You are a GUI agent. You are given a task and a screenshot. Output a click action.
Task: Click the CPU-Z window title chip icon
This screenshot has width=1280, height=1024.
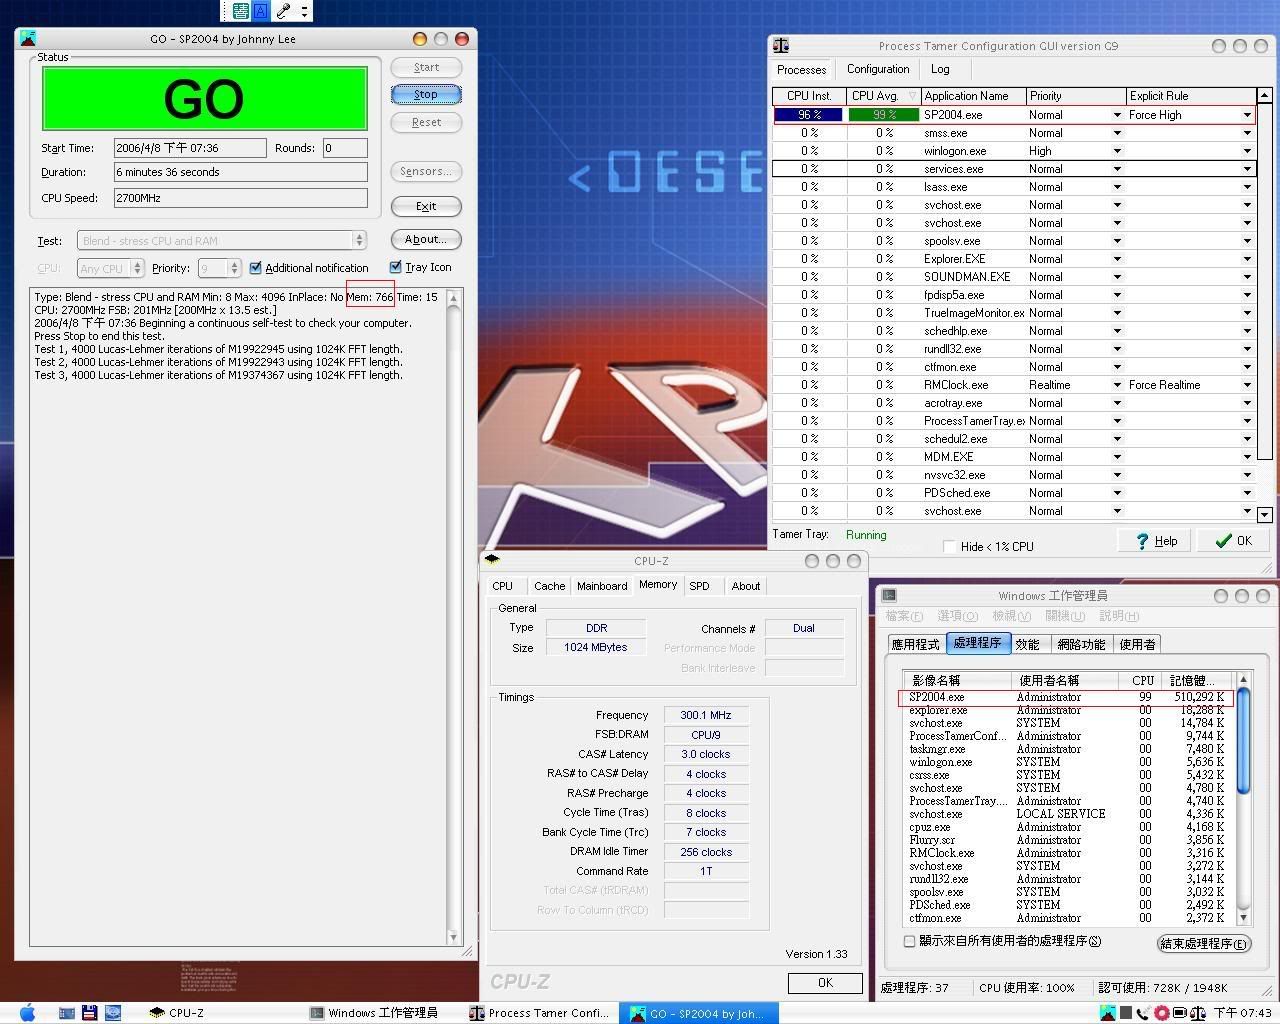(492, 560)
